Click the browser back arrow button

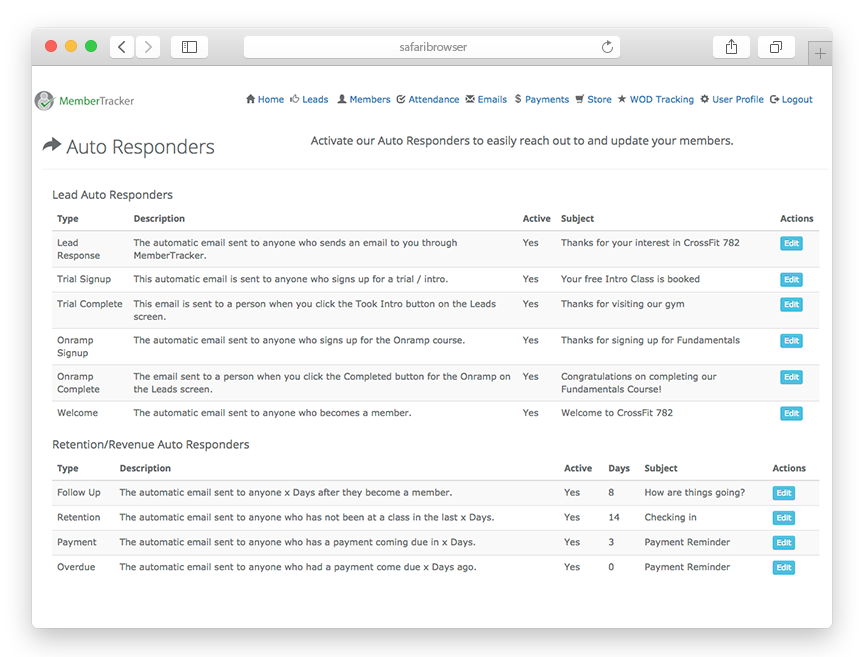122,47
